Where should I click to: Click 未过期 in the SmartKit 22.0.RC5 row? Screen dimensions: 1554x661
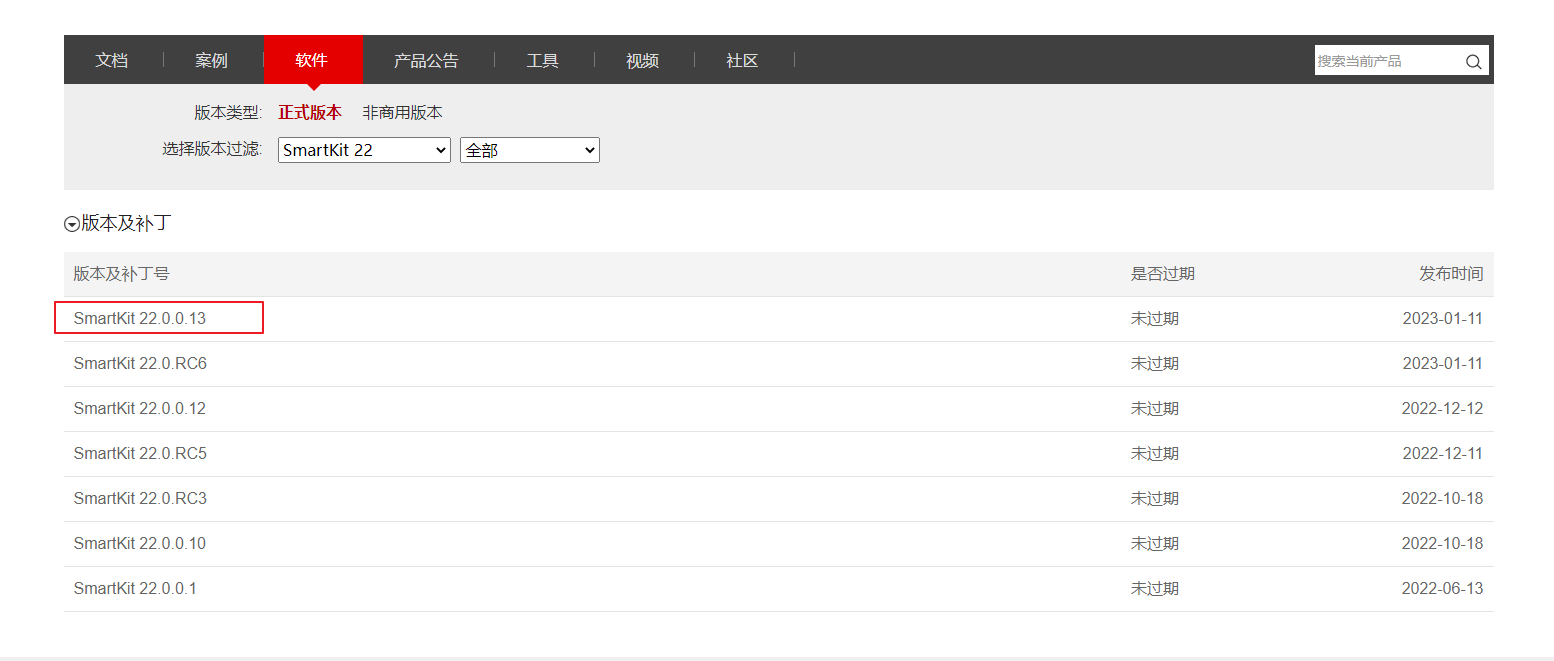click(1155, 454)
